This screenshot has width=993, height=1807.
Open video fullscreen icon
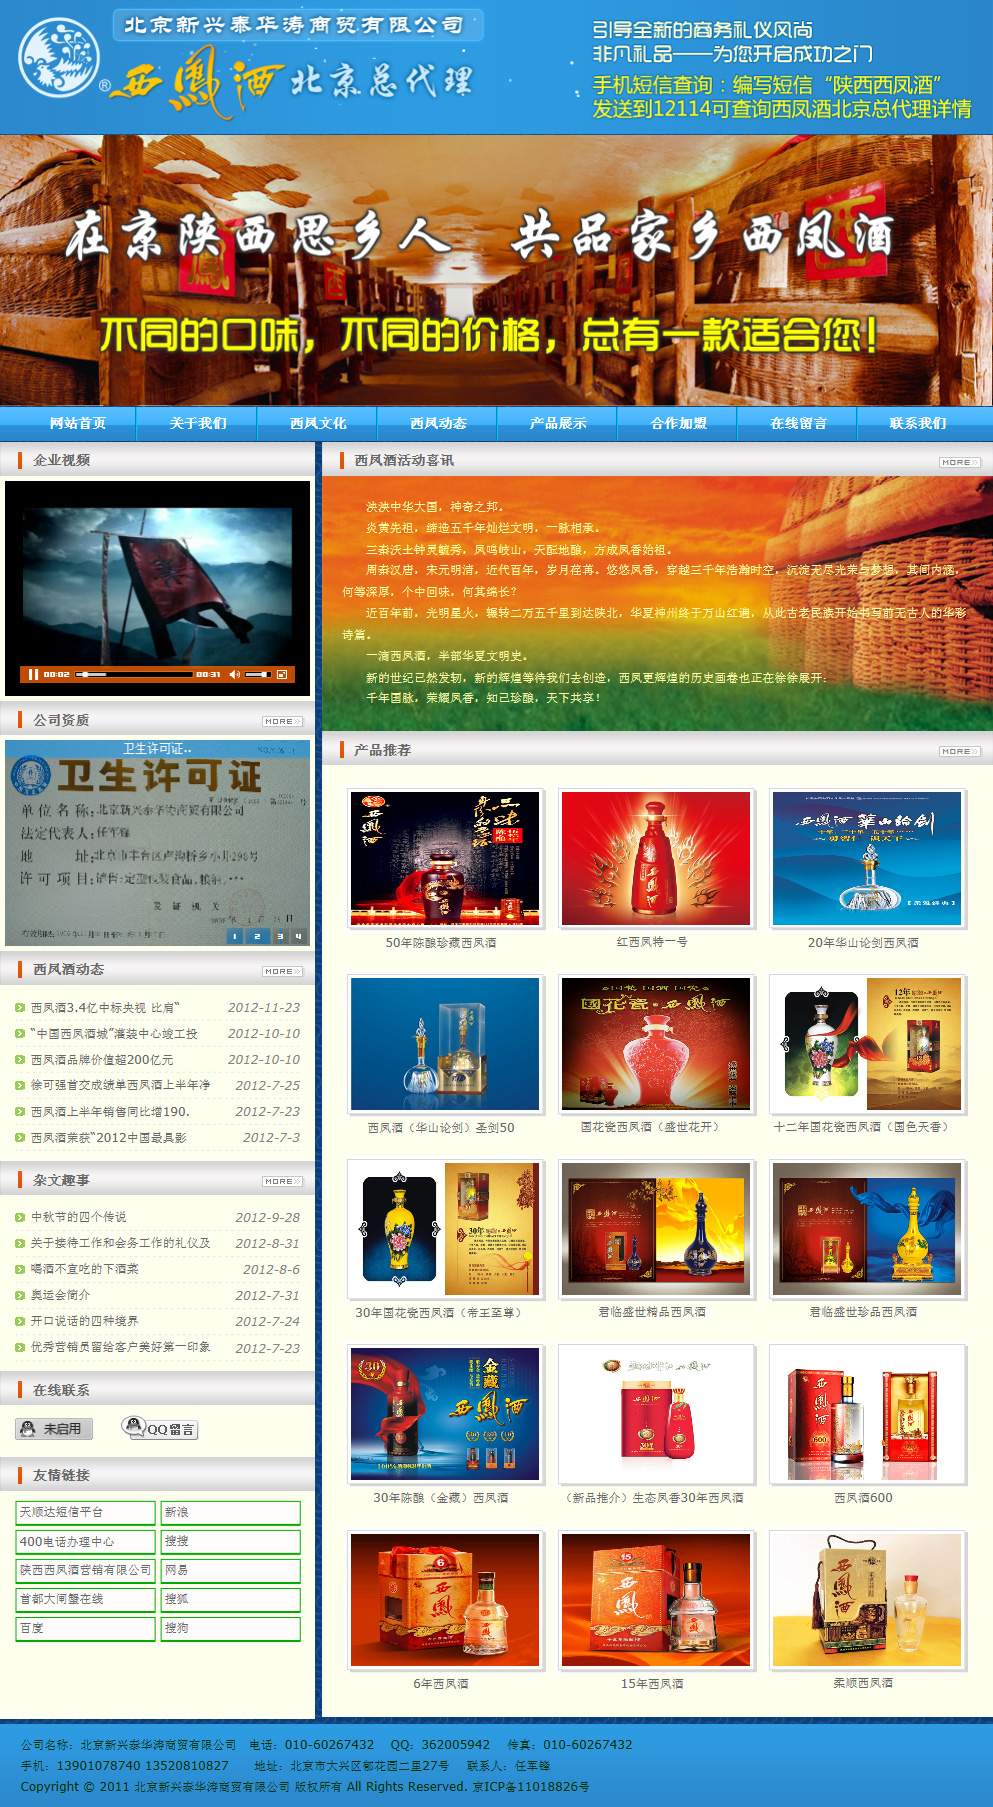coord(282,674)
